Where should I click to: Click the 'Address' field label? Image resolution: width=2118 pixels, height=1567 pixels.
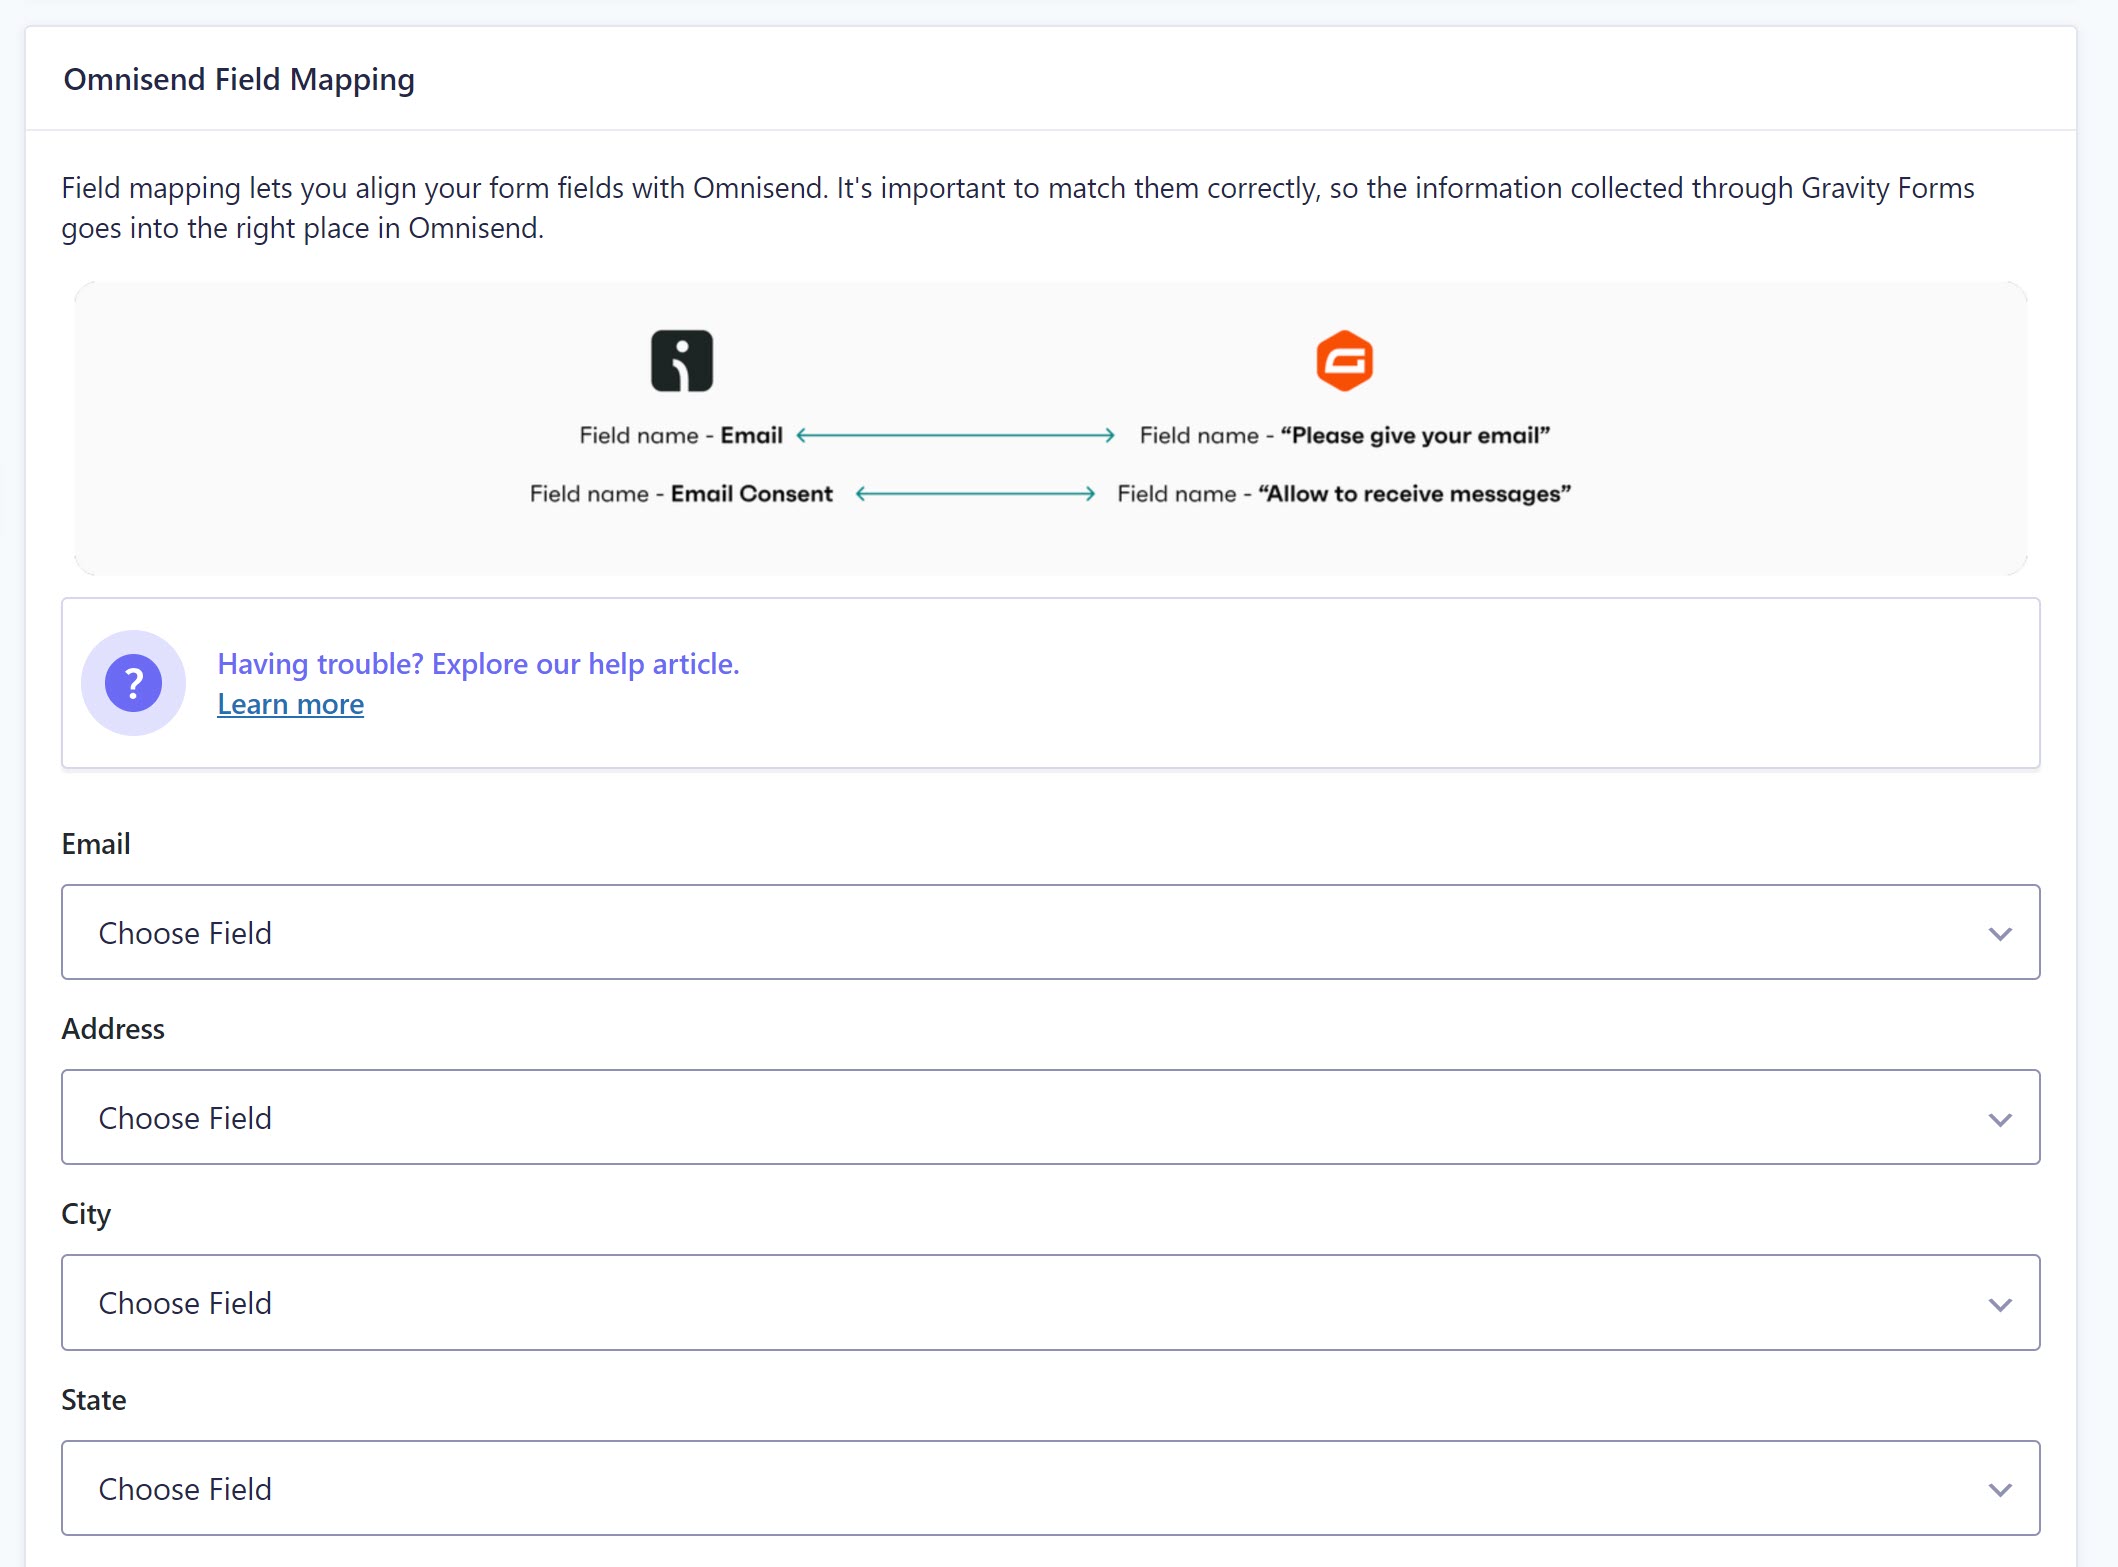click(x=113, y=1029)
